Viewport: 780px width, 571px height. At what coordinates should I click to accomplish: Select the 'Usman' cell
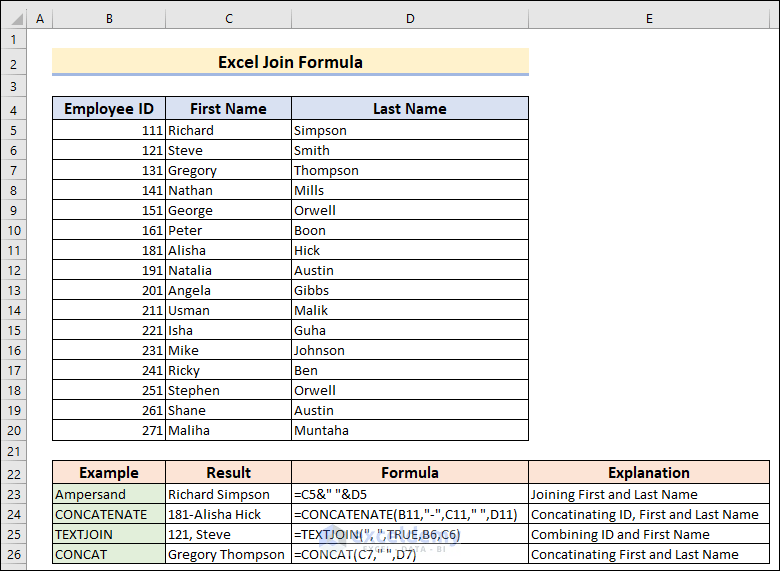pyautogui.click(x=228, y=310)
